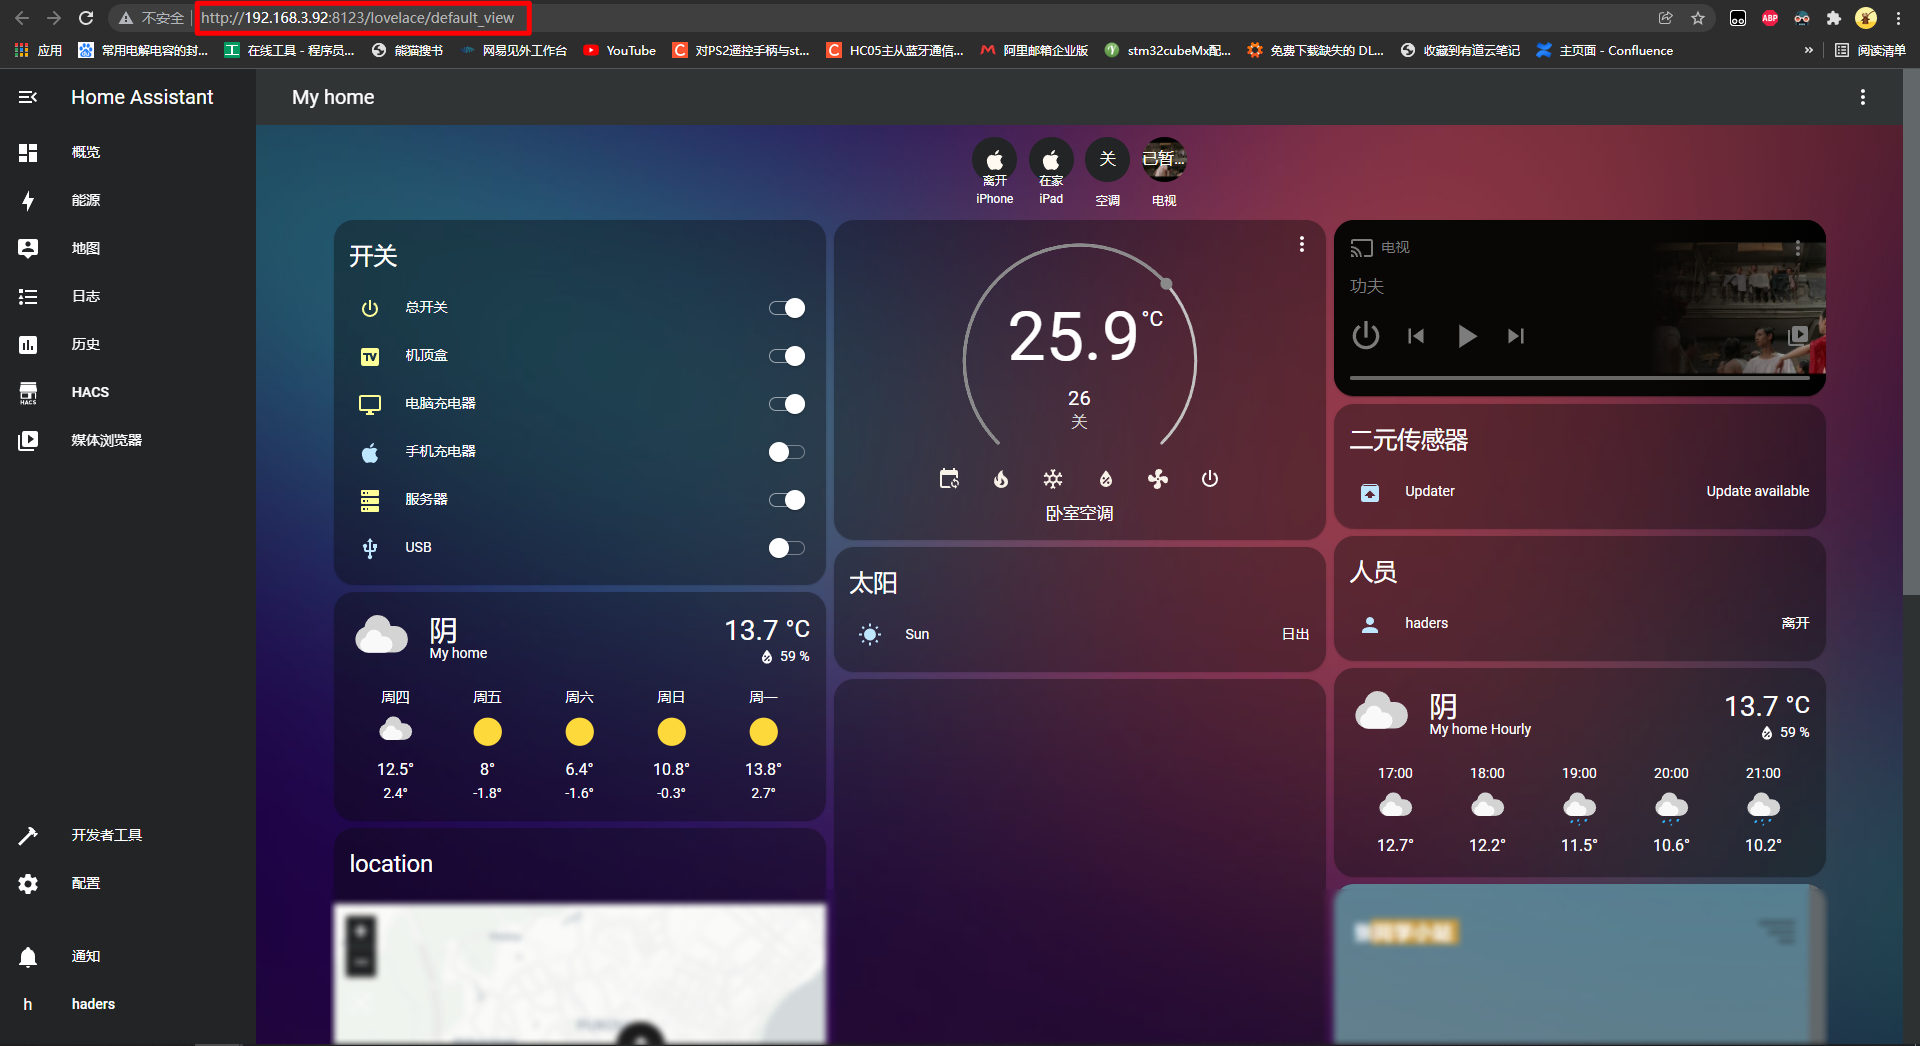
Task: Click the TV media progress bar
Action: click(1580, 377)
